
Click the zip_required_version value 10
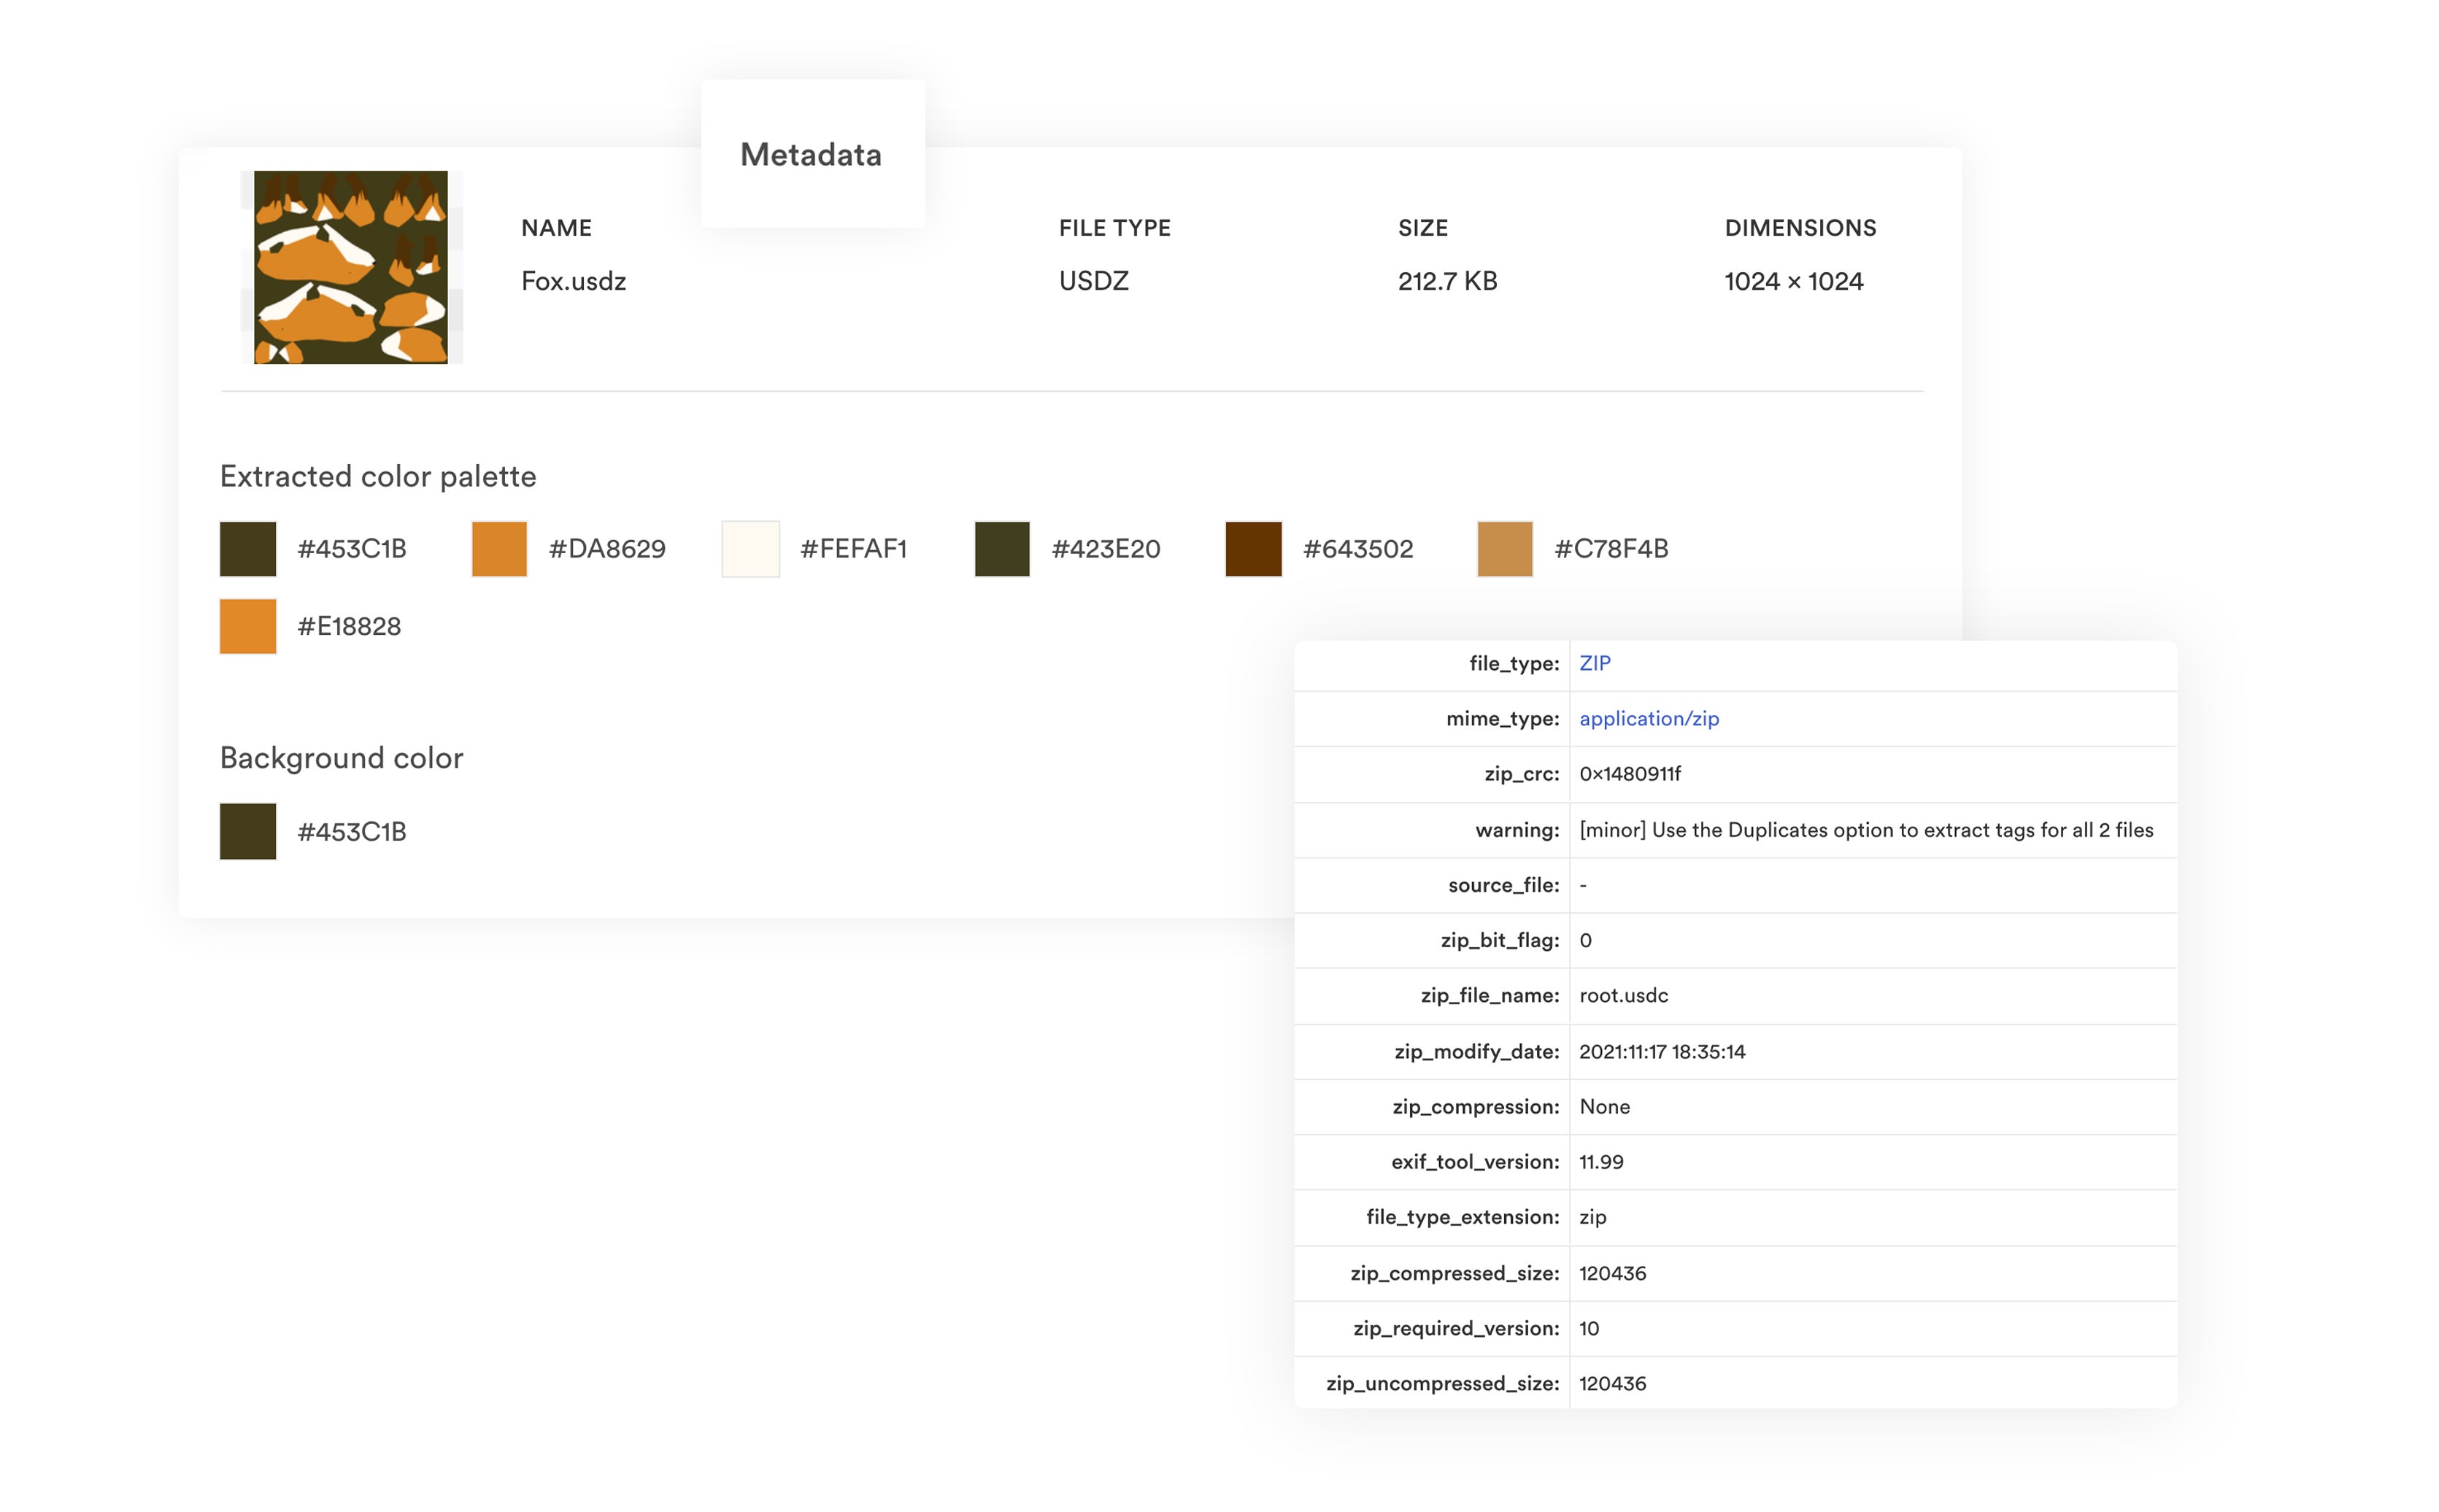tap(1589, 1329)
